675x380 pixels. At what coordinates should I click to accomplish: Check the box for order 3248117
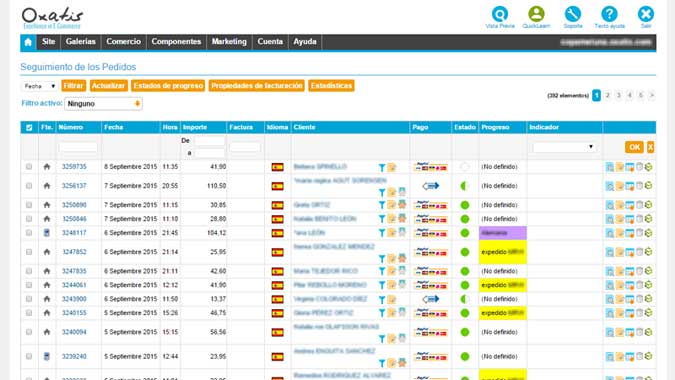click(x=29, y=233)
